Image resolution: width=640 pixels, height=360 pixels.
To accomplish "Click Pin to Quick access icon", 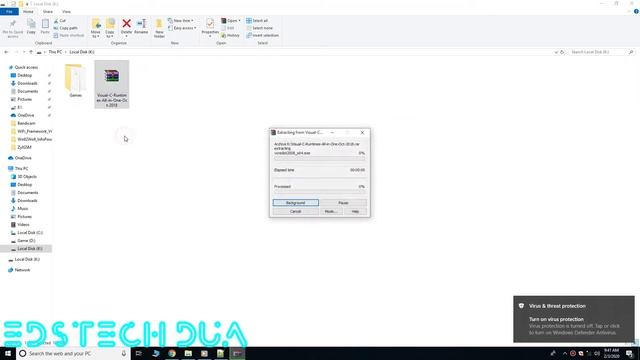I will pyautogui.click(x=13, y=28).
